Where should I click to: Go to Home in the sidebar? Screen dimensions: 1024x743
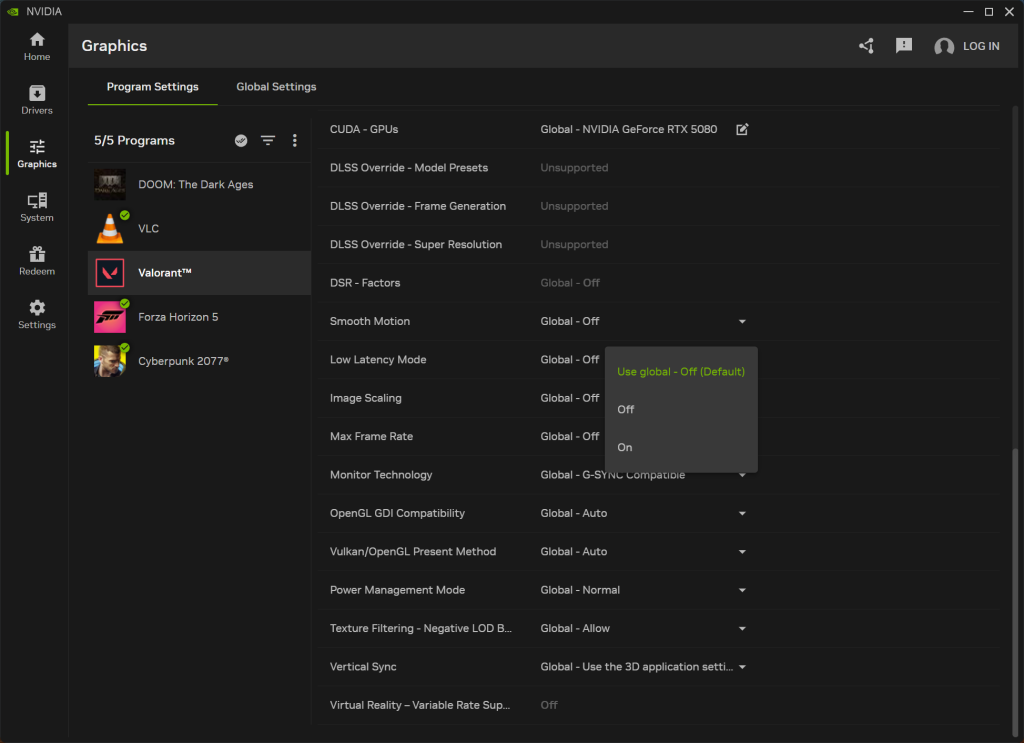pyautogui.click(x=37, y=46)
